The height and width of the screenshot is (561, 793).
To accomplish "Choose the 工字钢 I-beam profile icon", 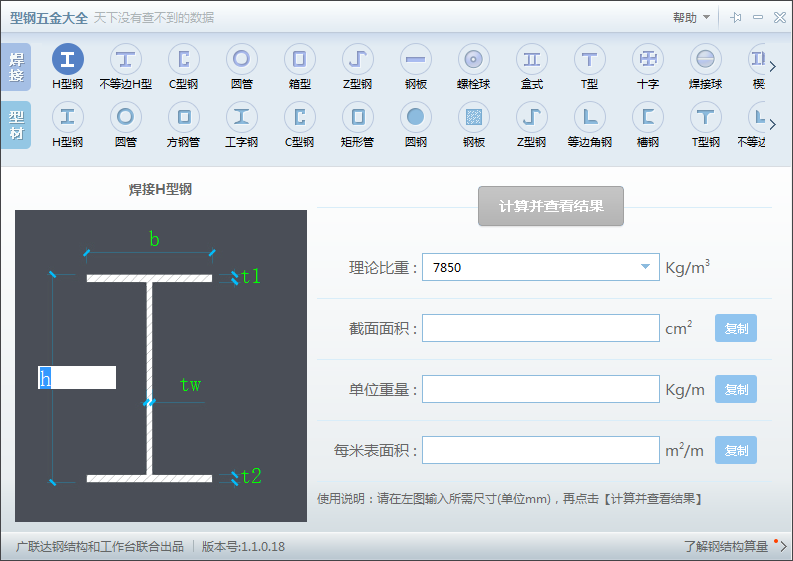I will 242,117.
